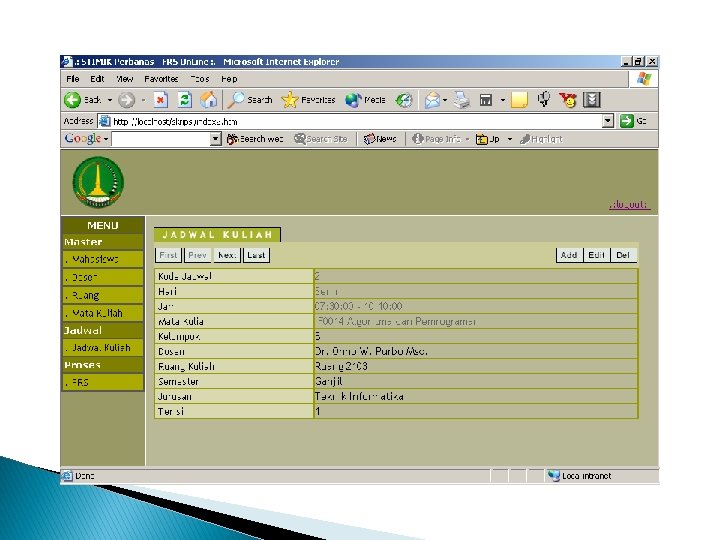Image resolution: width=720 pixels, height=540 pixels.
Task: Click the red smiley toolbar icon
Action: pyautogui.click(x=568, y=100)
